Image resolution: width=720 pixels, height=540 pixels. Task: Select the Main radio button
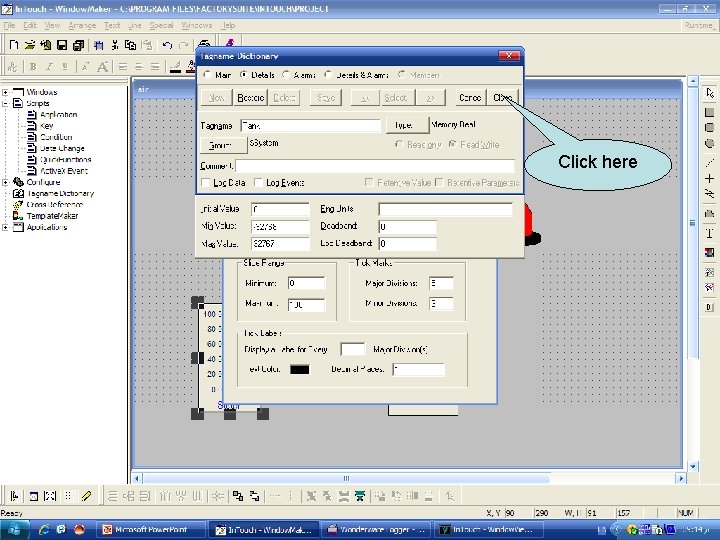208,75
